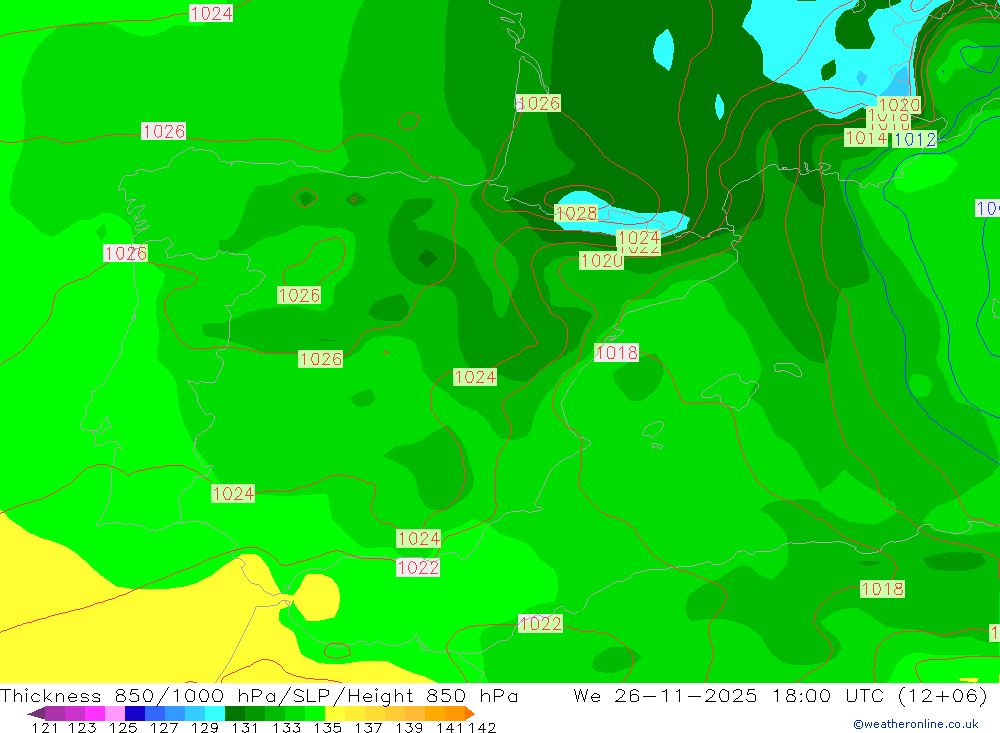This screenshot has width=1000, height=733.
Task: Click the Thickness 850/1000 hPa chart title
Action: tap(258, 695)
